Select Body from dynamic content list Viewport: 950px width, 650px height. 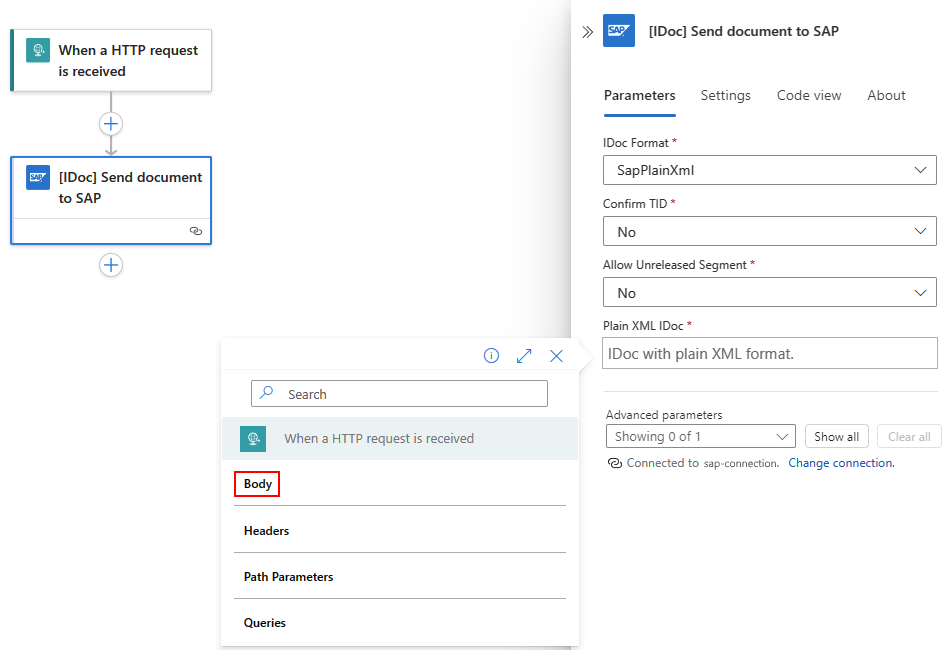258,484
